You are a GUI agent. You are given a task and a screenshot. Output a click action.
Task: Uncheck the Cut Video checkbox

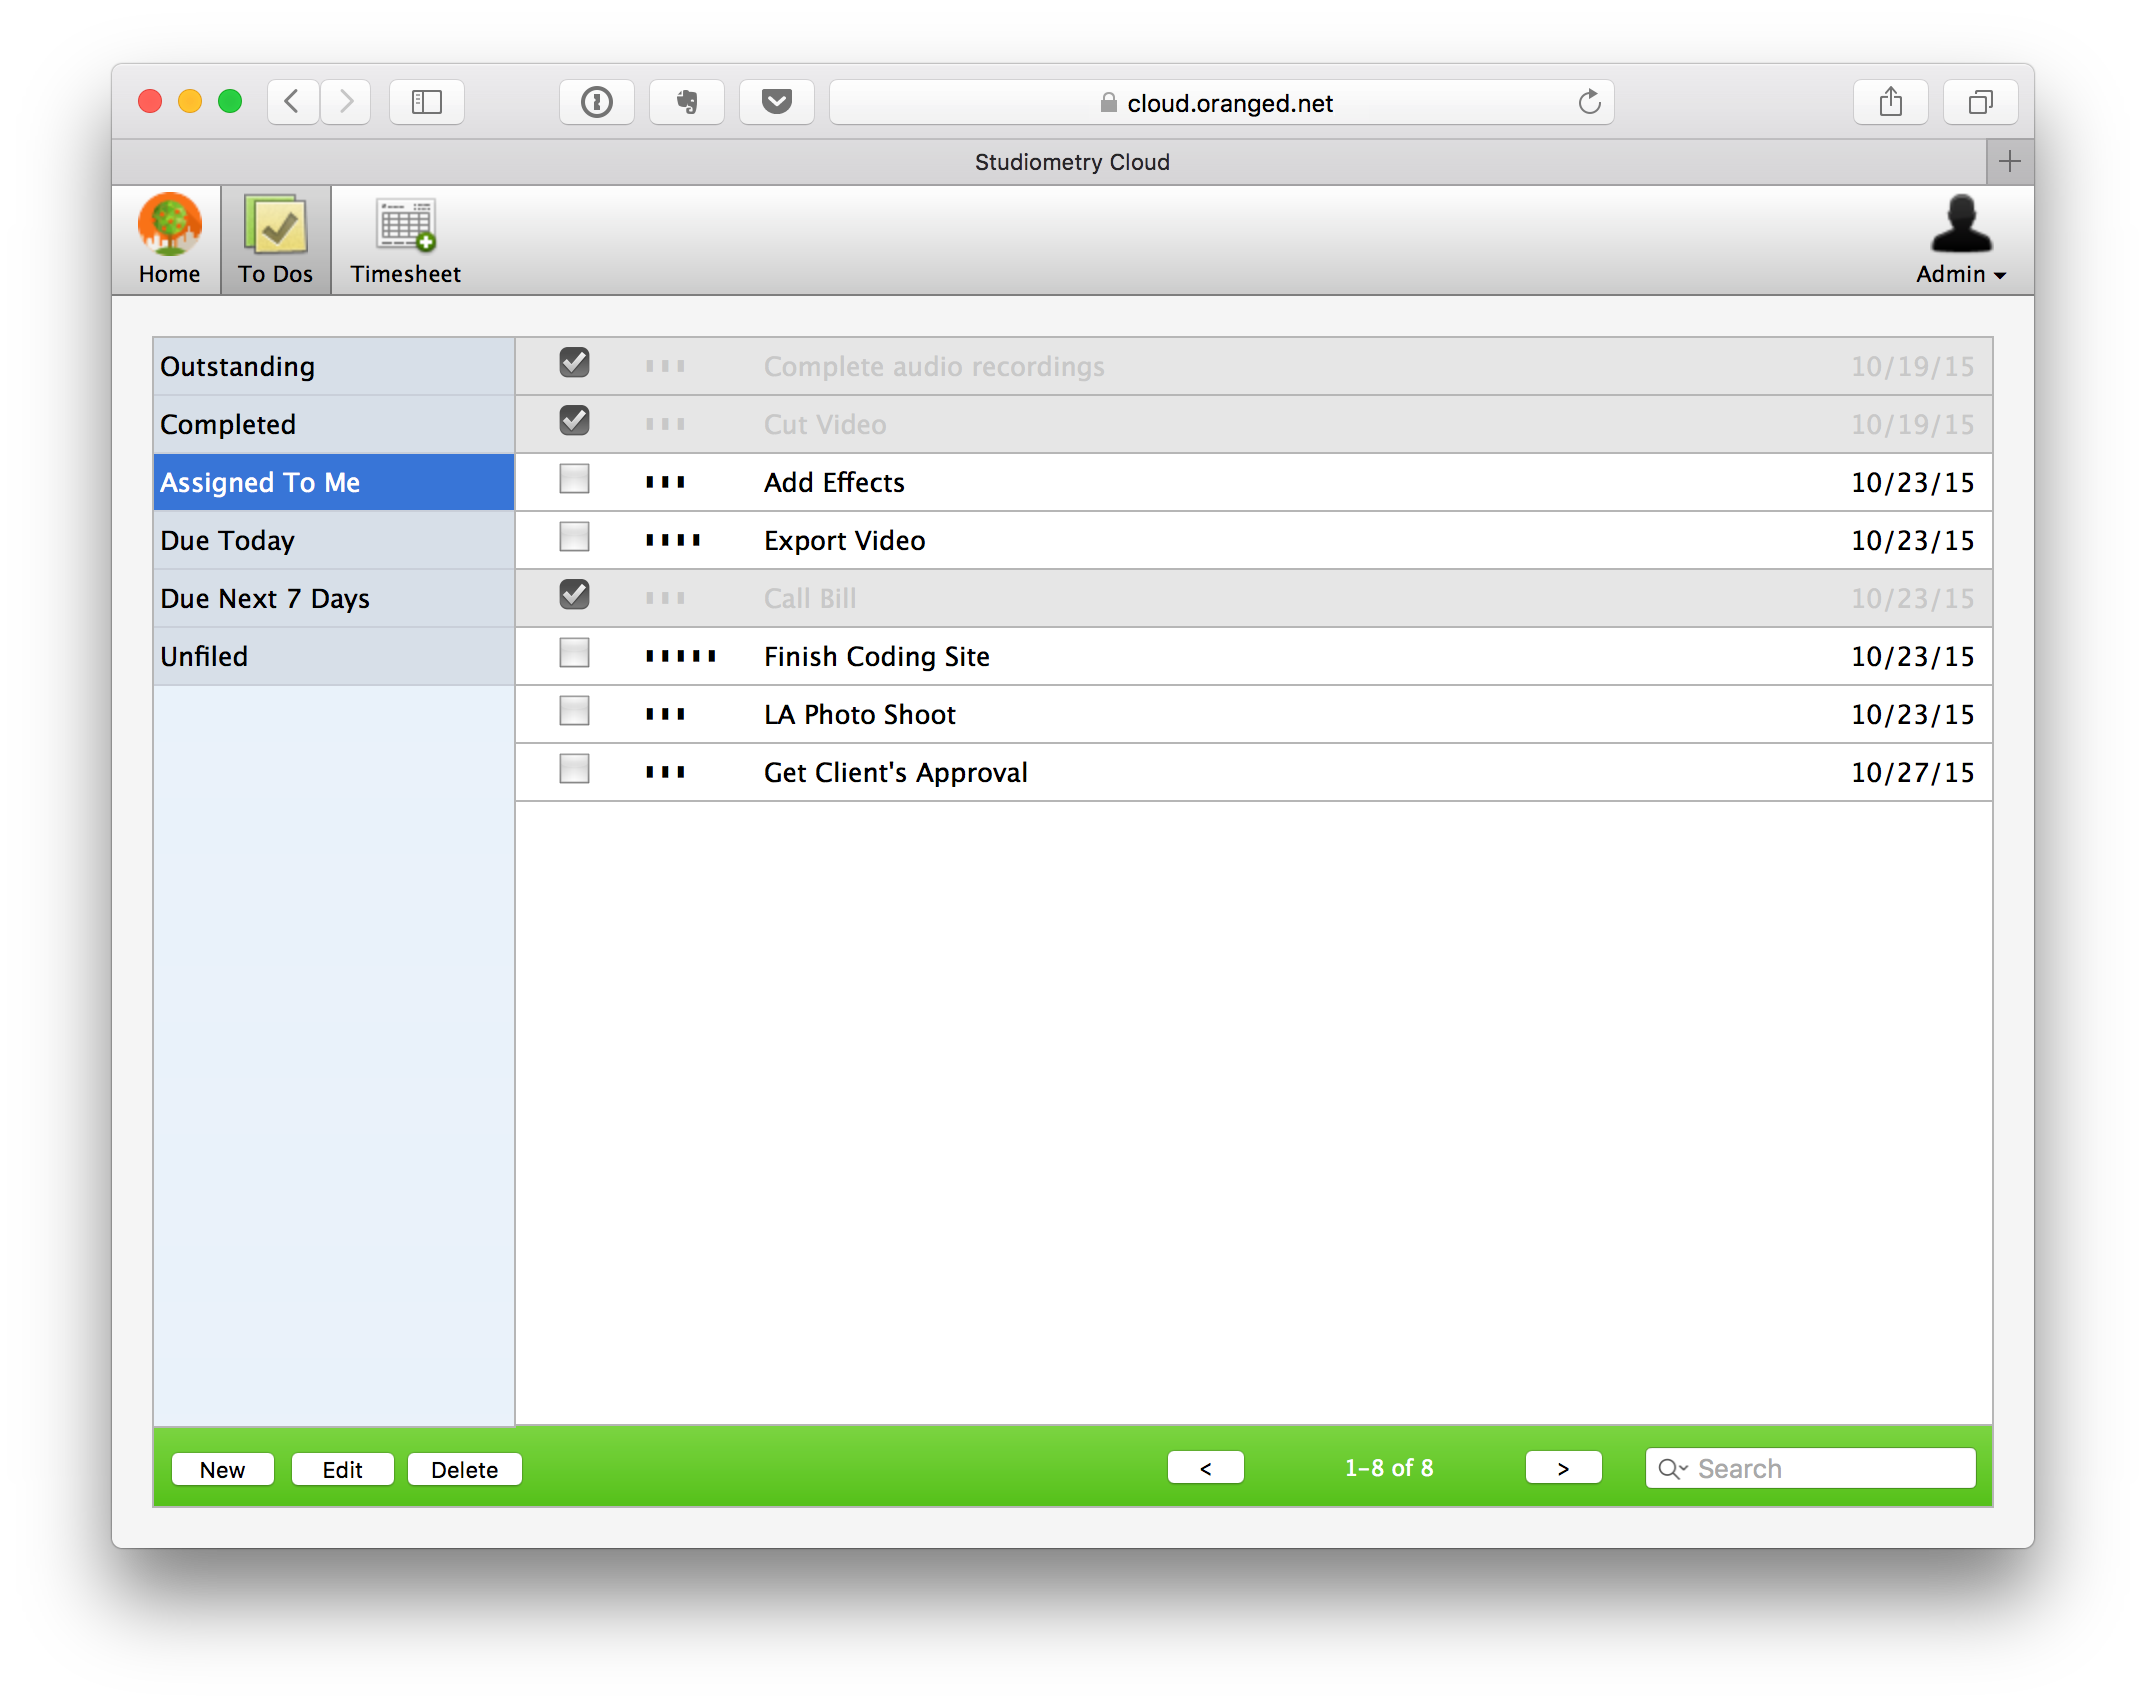coord(574,421)
